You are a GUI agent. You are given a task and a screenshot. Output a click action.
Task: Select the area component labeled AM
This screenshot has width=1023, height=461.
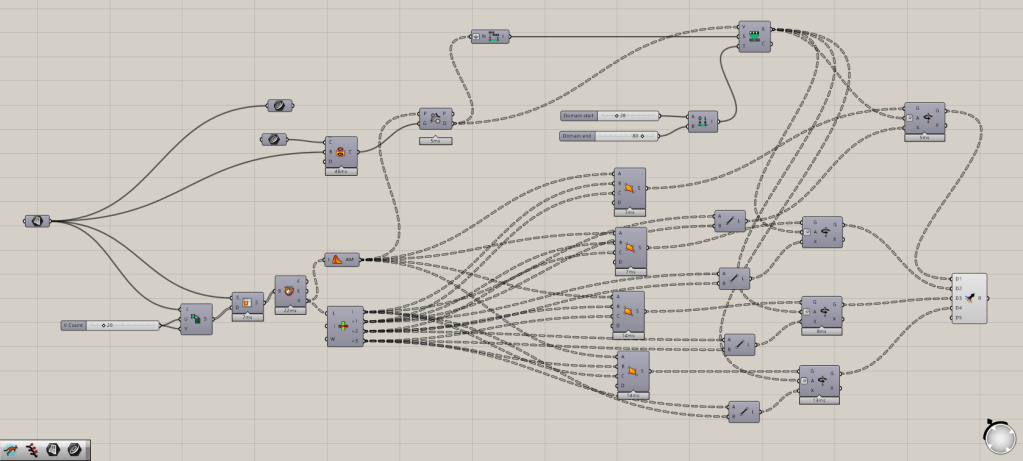[x=340, y=259]
